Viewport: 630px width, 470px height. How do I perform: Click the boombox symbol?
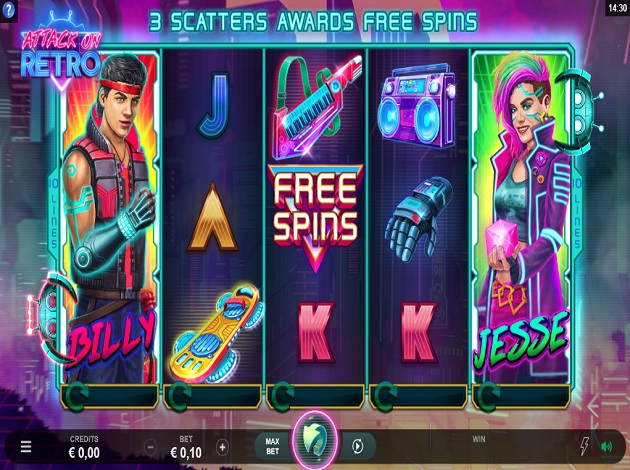coord(418,107)
